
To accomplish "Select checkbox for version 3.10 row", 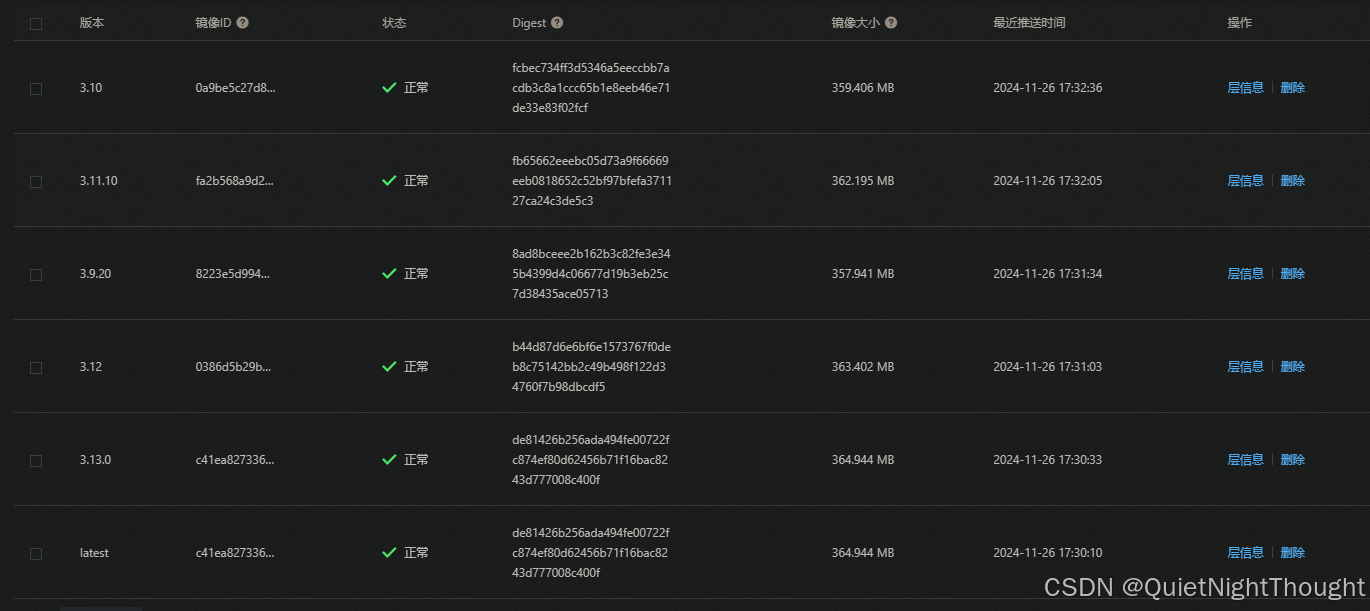I will pos(36,89).
